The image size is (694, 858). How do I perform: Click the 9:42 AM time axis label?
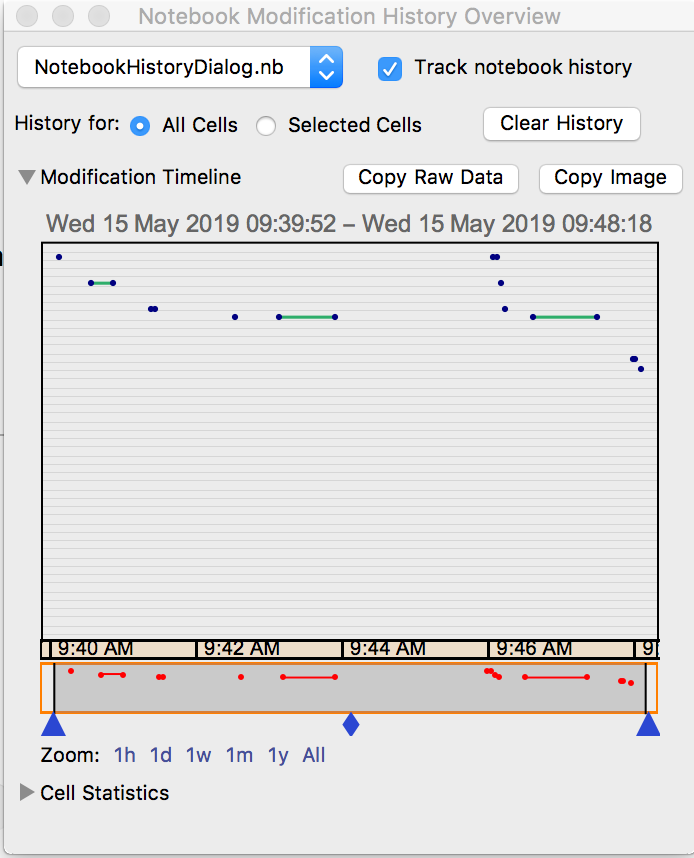242,649
